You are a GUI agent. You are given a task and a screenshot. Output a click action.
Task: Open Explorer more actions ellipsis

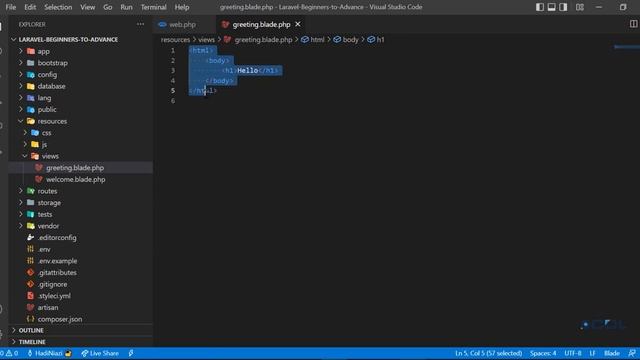pos(140,24)
